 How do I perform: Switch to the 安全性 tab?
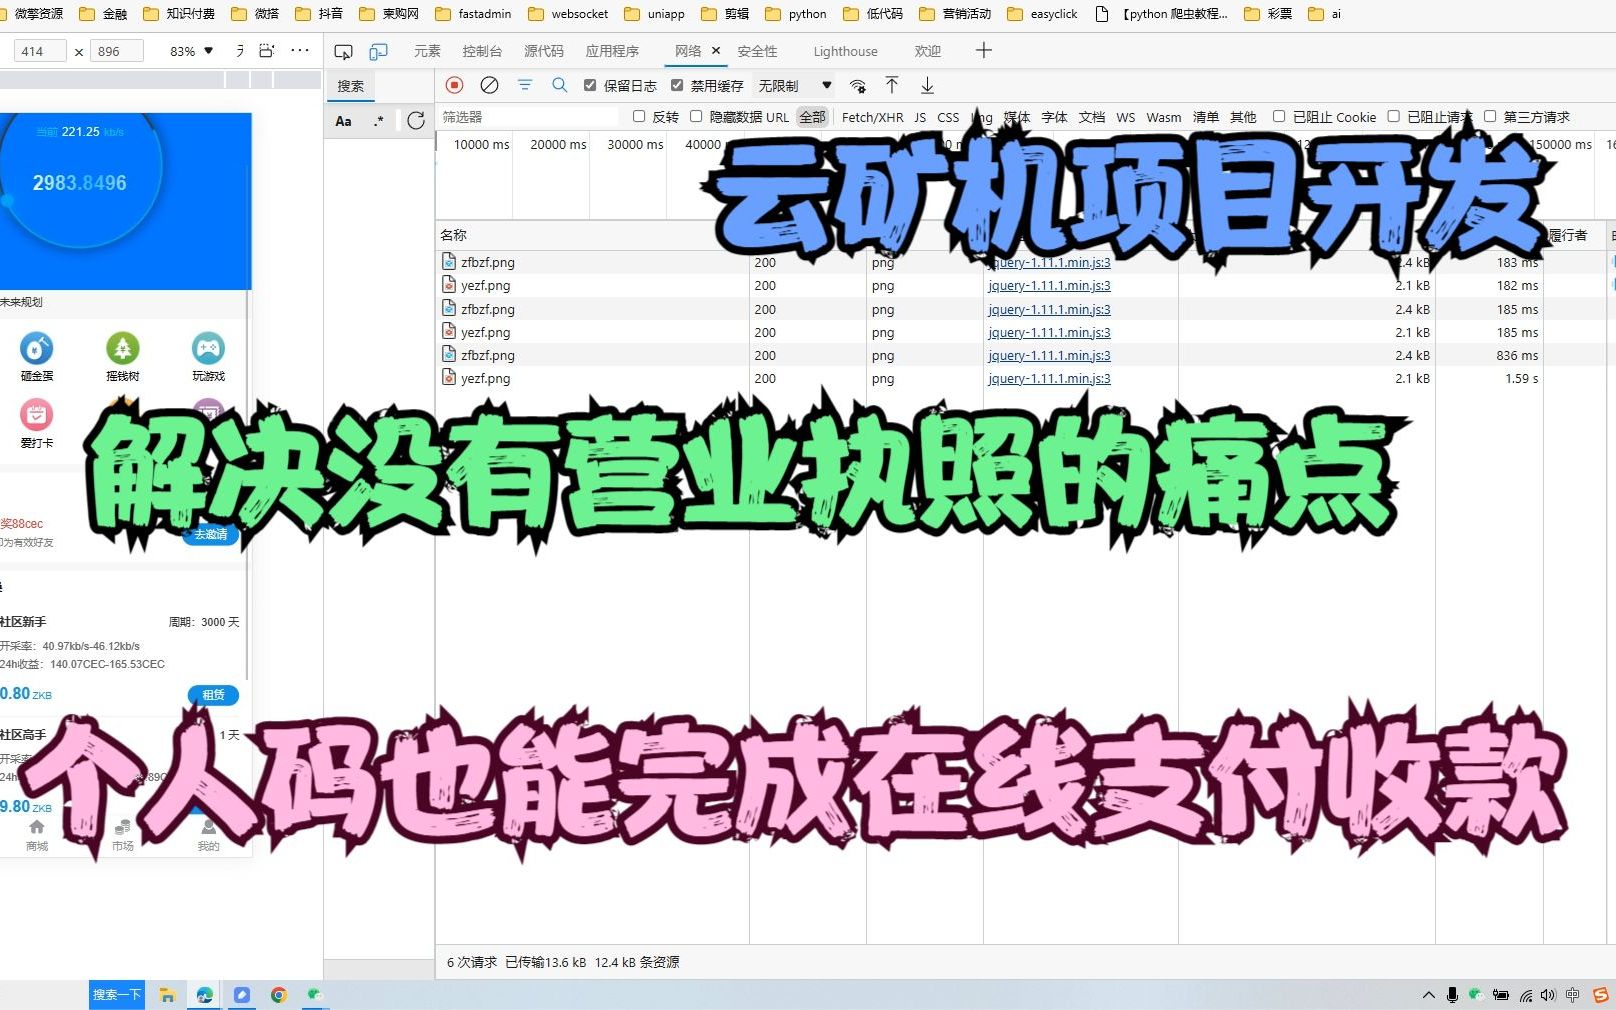pos(757,51)
